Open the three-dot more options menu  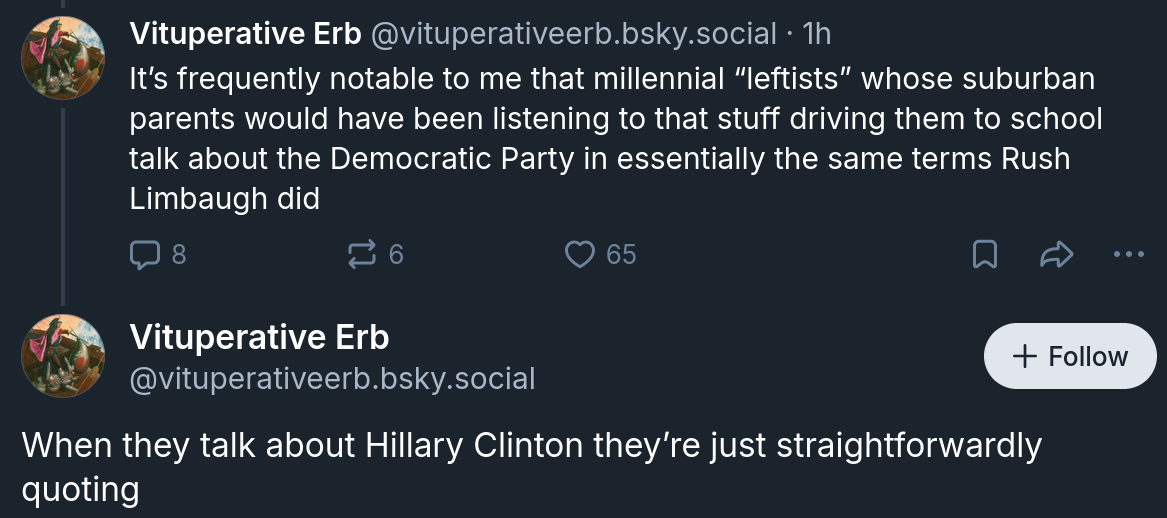[x=1128, y=255]
